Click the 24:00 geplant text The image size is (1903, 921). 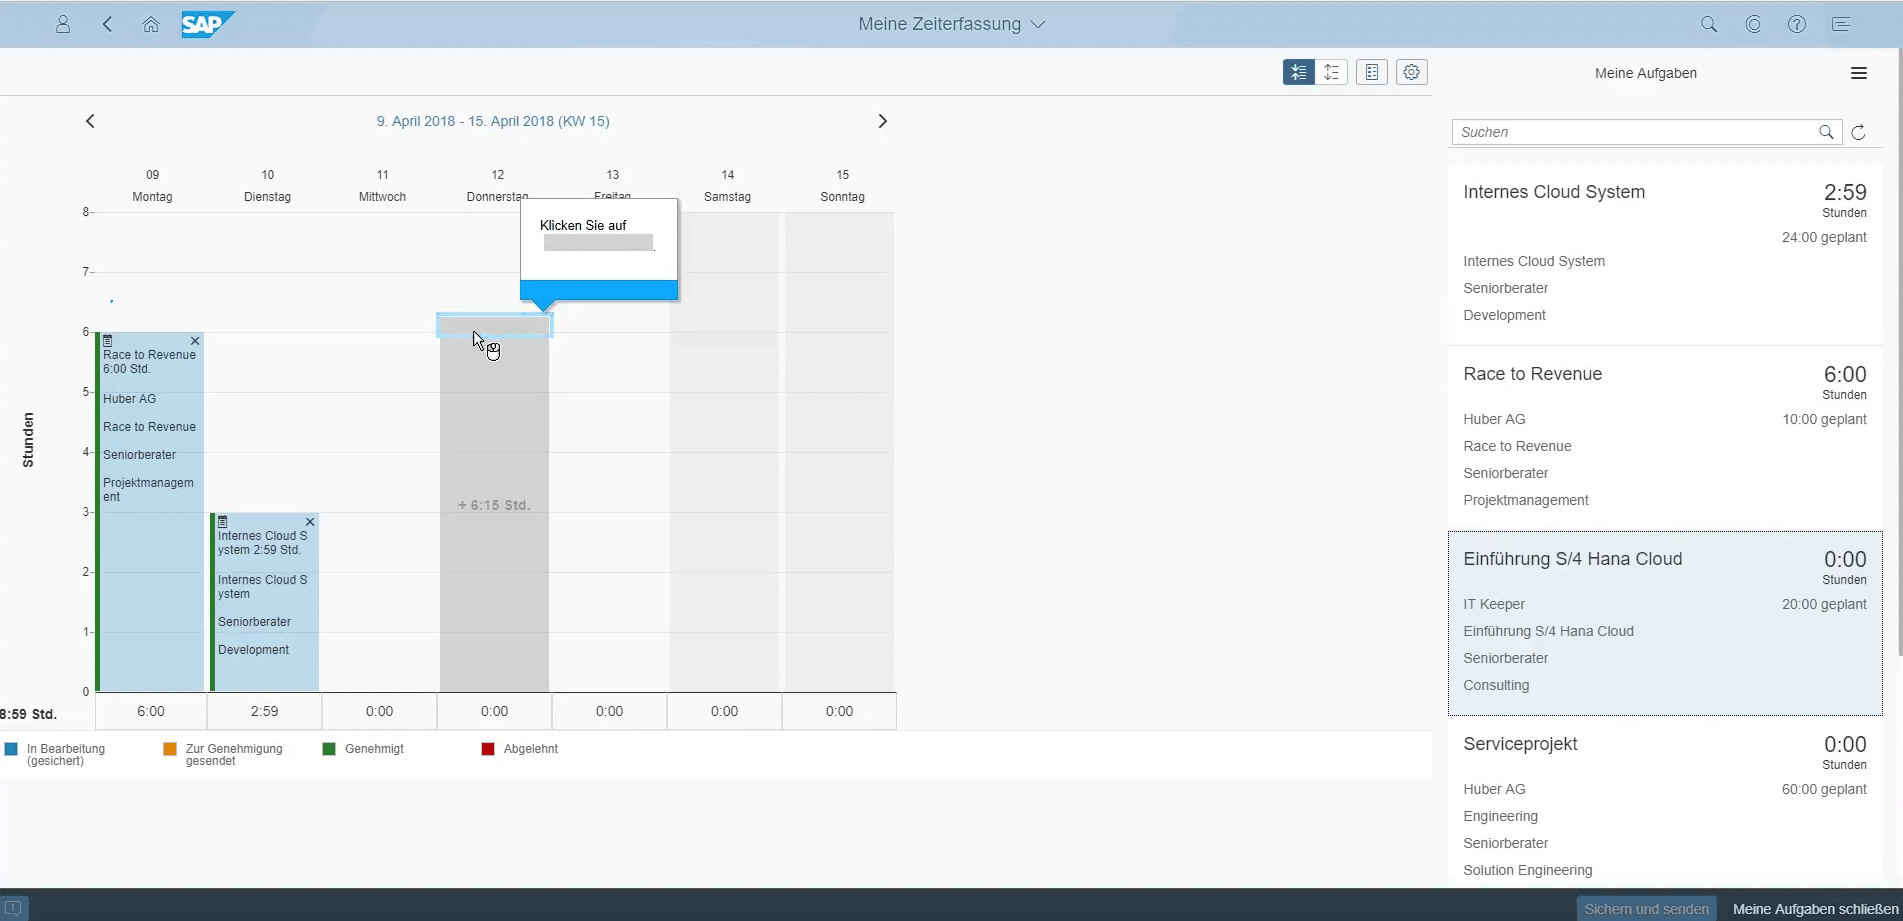tap(1824, 237)
